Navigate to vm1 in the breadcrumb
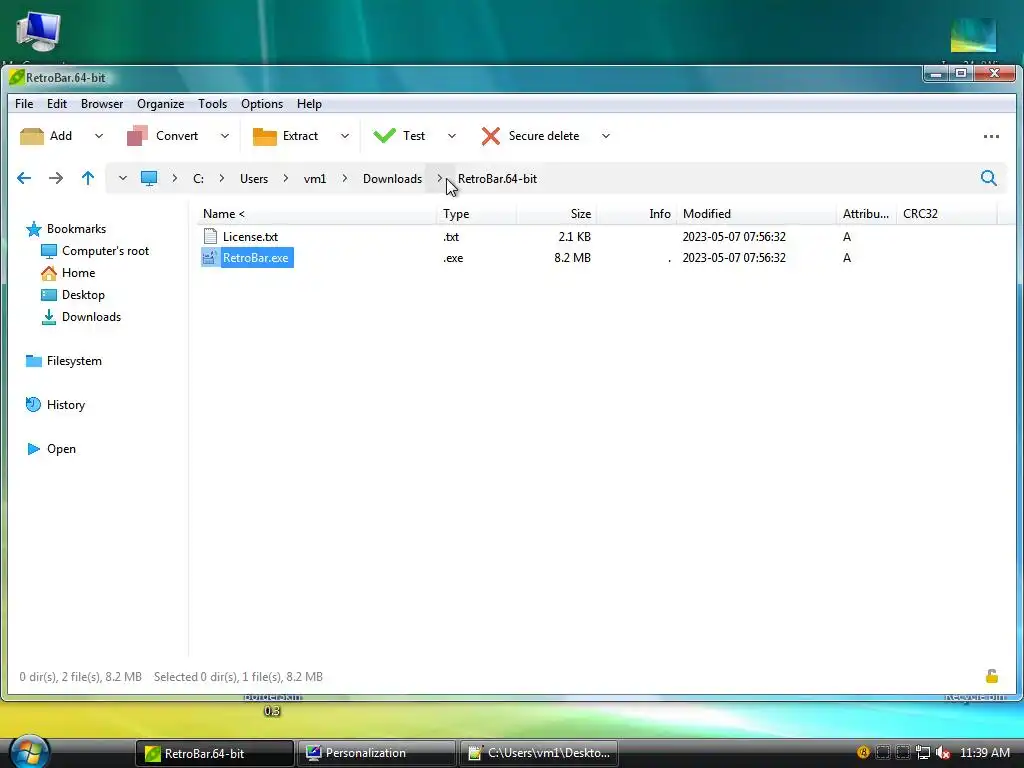Screen dimensions: 1024x768 pyautogui.click(x=315, y=179)
